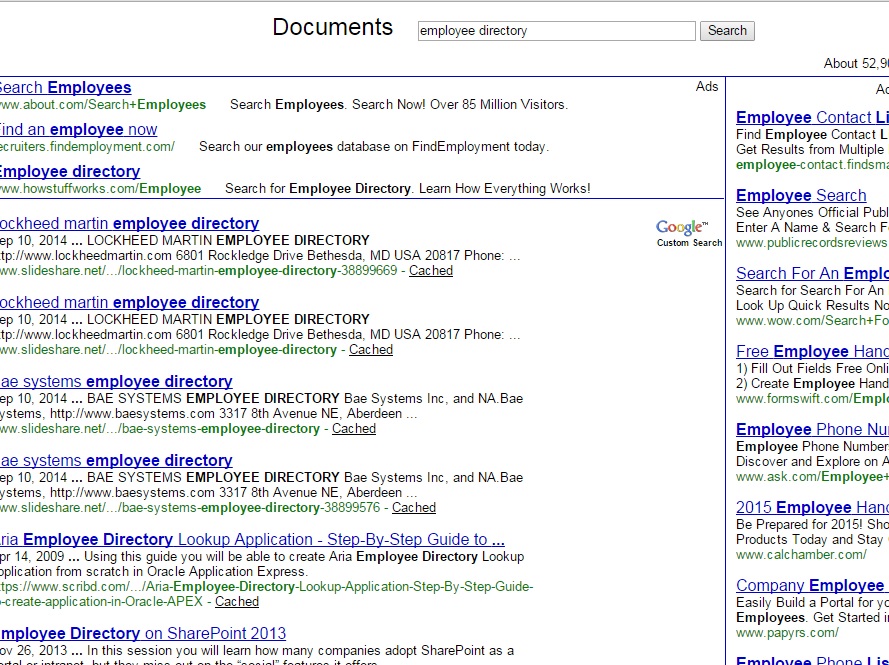Viewport: 889px width, 665px height.
Task: Open 'Search For An Employee' sidebar ad
Action: [x=812, y=273]
